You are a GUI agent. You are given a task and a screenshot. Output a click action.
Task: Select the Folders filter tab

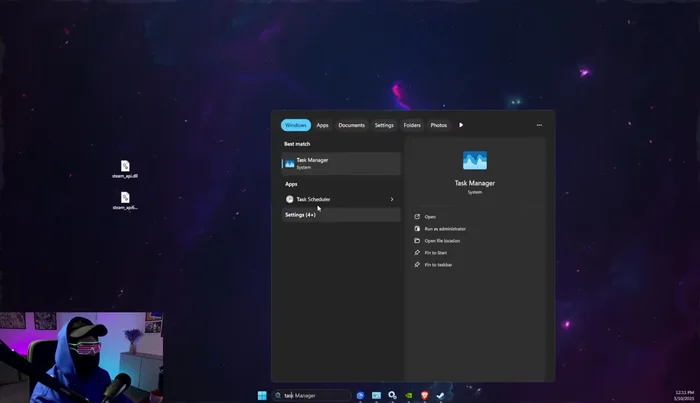[412, 125]
